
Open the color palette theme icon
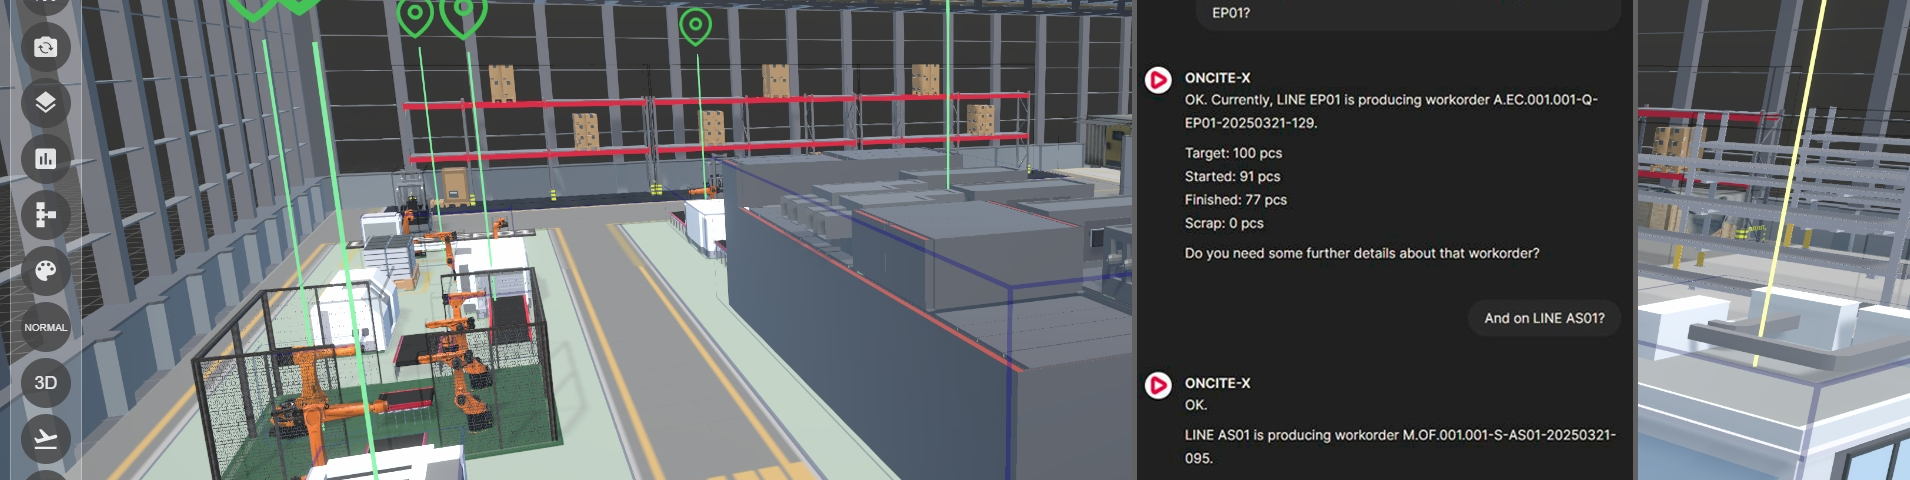tap(46, 271)
